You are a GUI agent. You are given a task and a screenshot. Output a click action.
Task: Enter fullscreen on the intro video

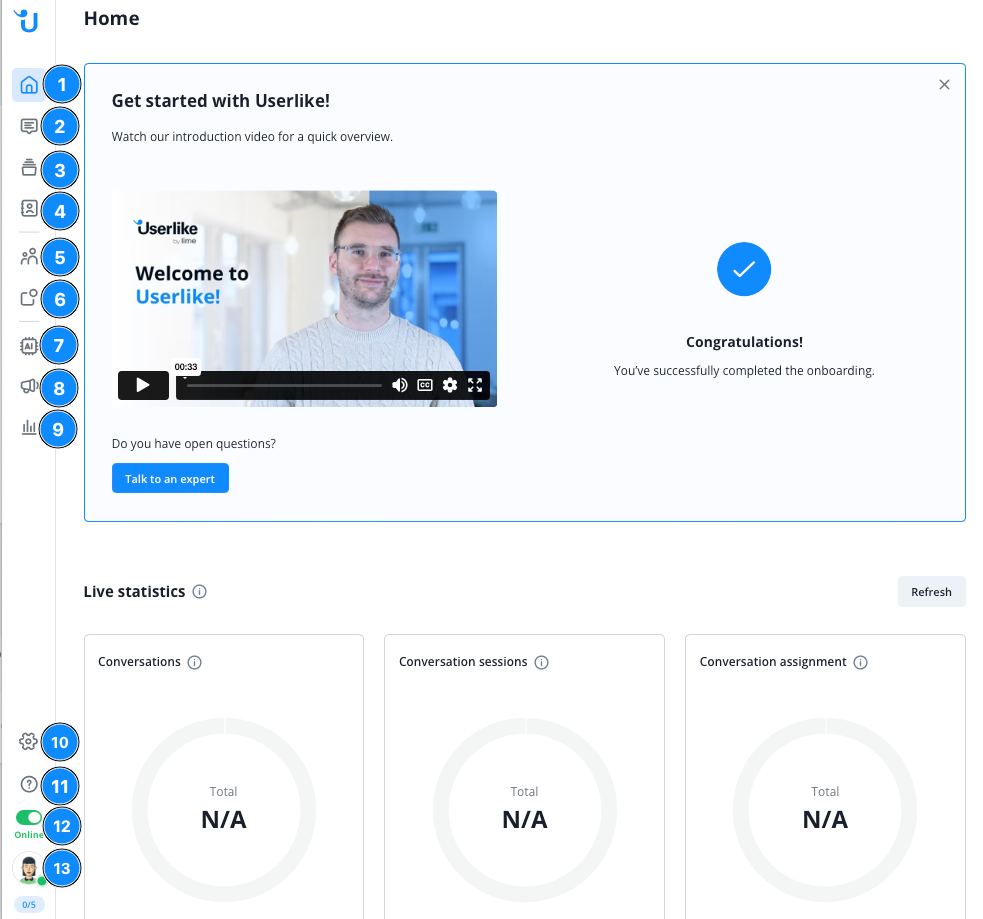(x=475, y=385)
